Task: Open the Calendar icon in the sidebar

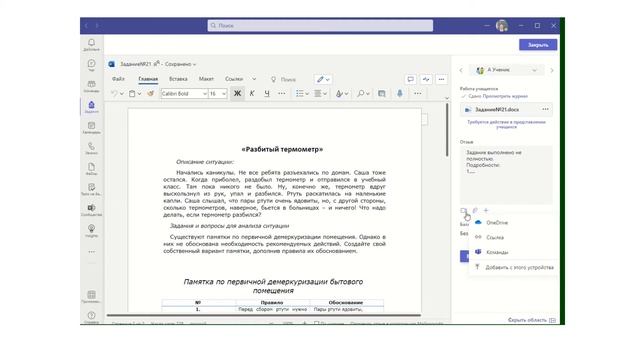Action: tap(91, 127)
